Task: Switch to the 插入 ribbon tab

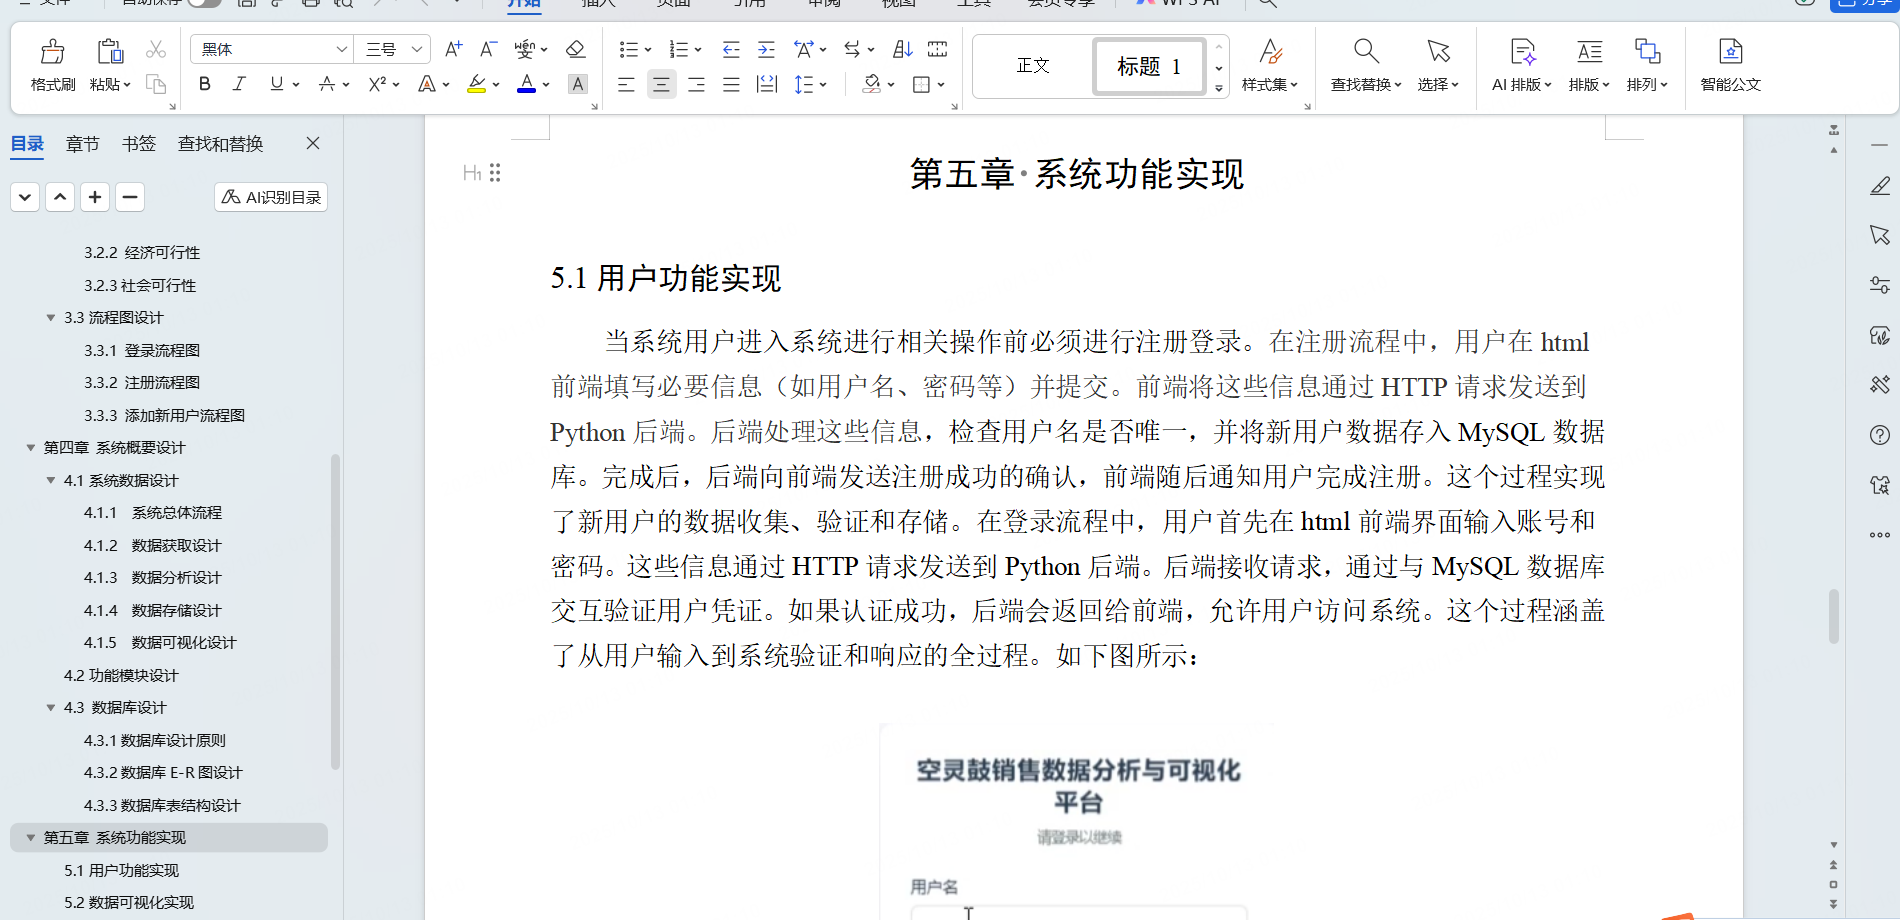Action: [597, 4]
